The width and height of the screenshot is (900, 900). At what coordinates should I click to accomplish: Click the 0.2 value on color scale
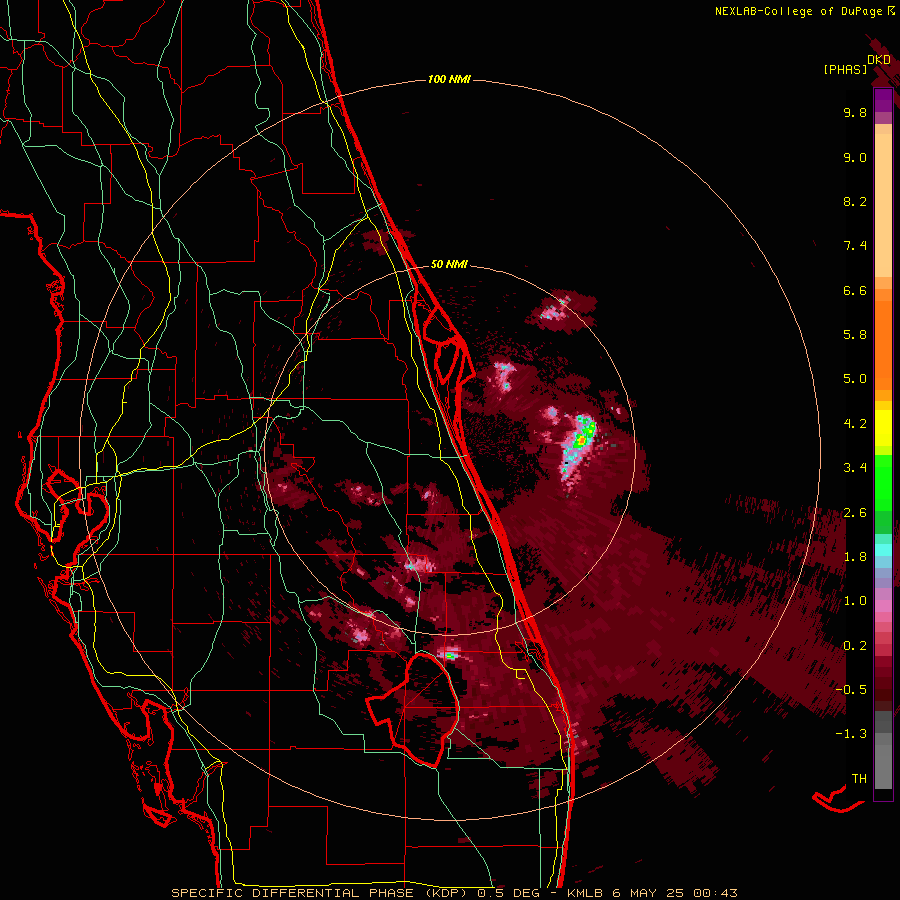855,646
